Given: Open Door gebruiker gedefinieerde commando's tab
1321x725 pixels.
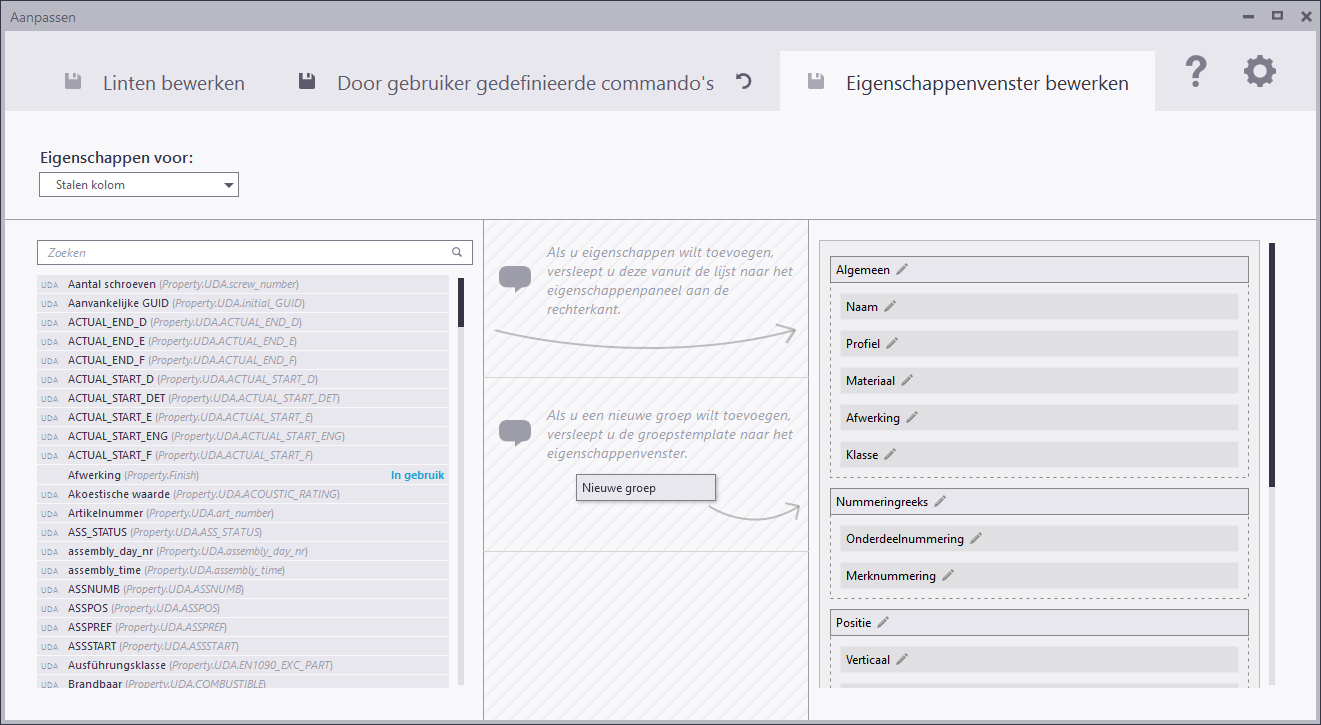Looking at the screenshot, I should point(507,83).
